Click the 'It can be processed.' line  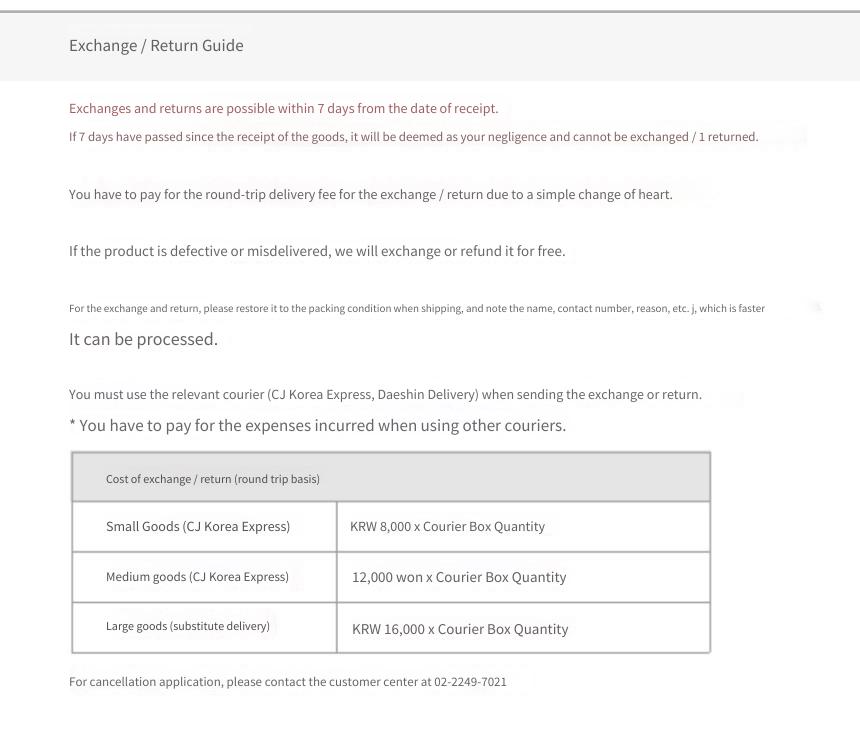(x=143, y=339)
